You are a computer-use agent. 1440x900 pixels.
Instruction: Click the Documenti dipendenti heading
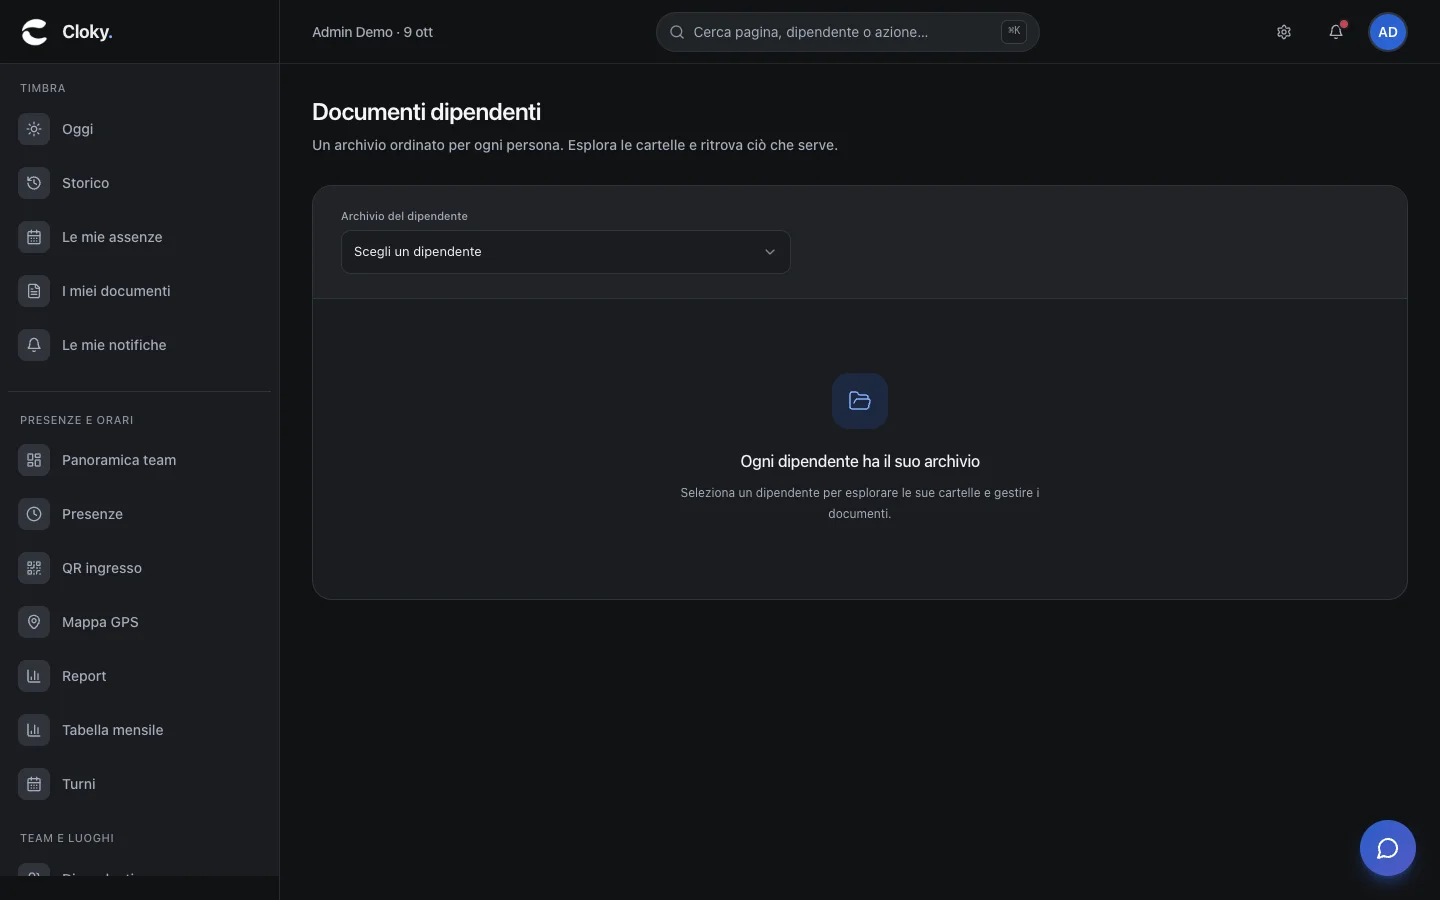coord(426,112)
